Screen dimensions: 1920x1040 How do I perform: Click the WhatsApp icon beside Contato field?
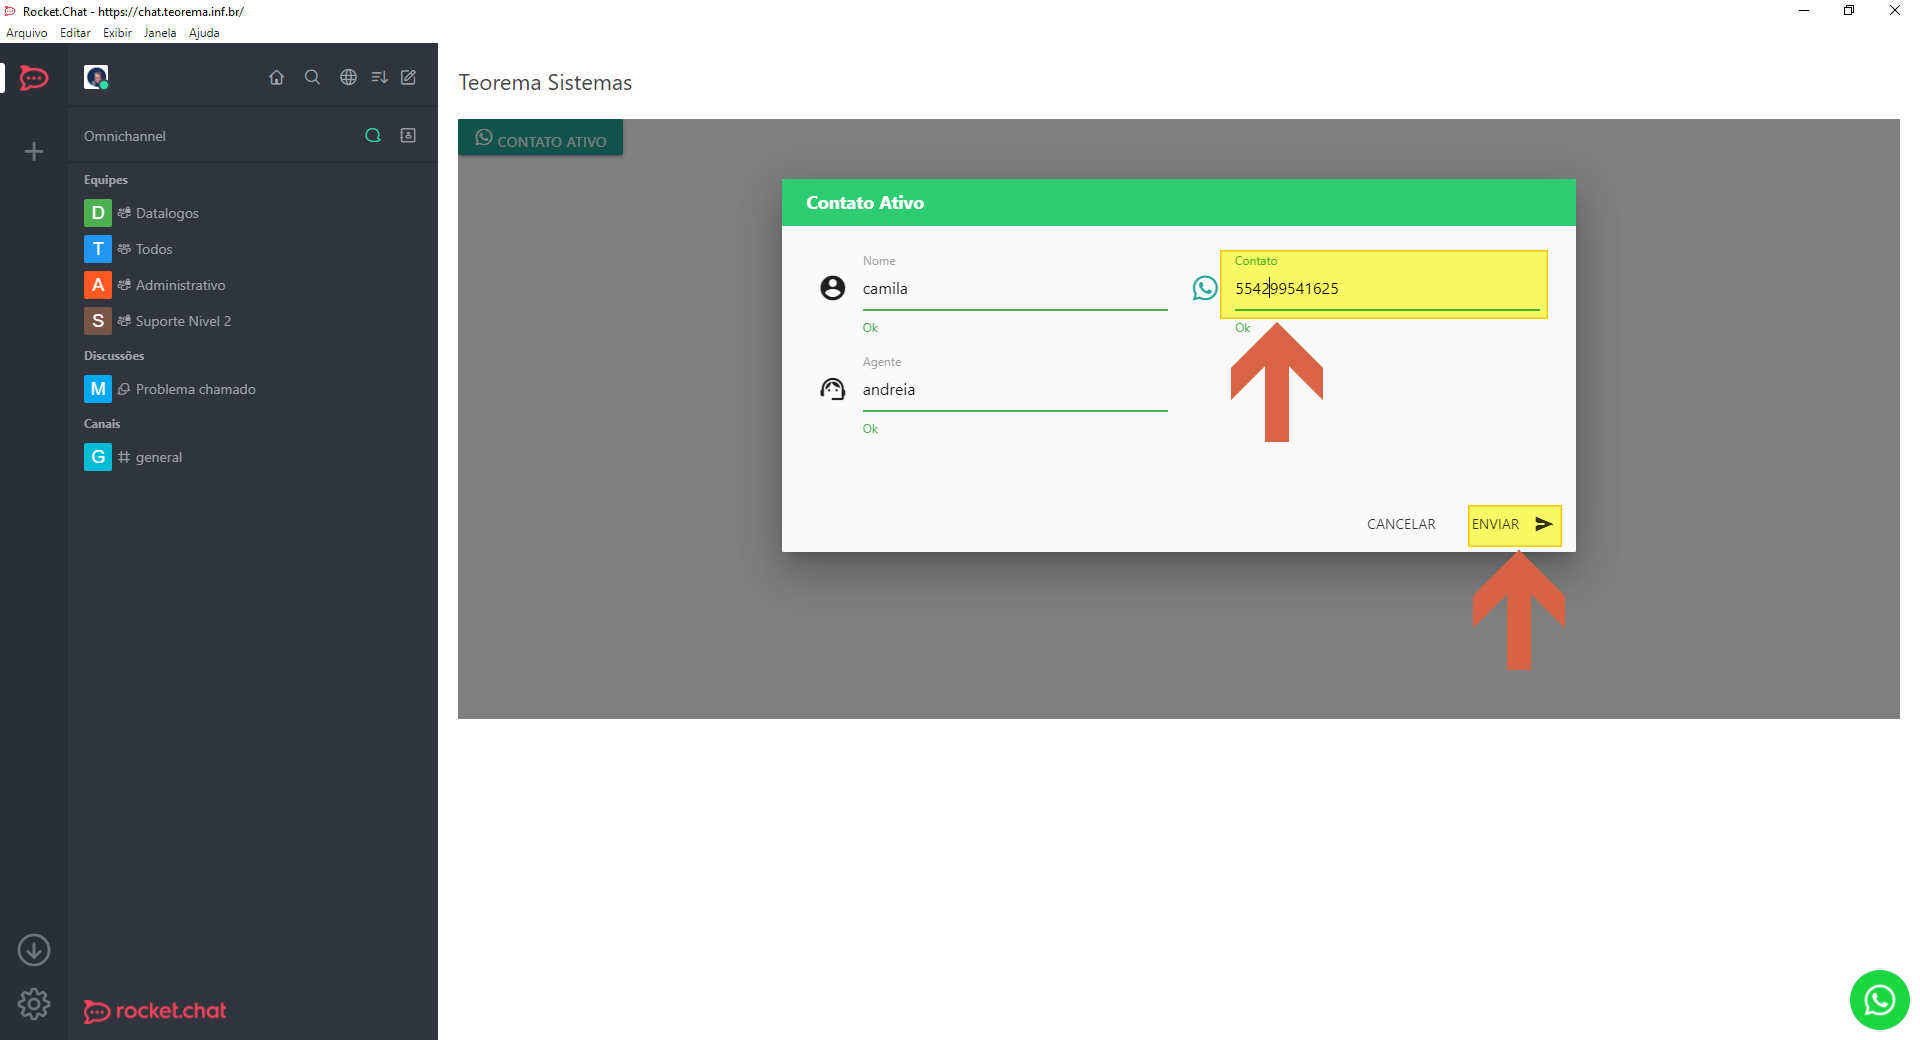click(1205, 288)
